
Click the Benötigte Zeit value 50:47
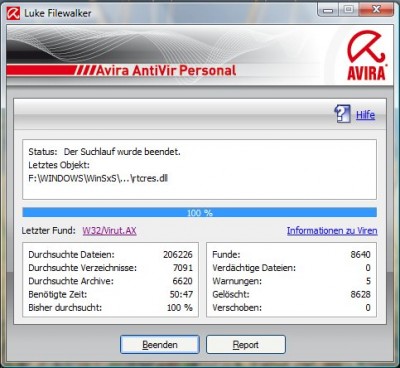tap(181, 294)
